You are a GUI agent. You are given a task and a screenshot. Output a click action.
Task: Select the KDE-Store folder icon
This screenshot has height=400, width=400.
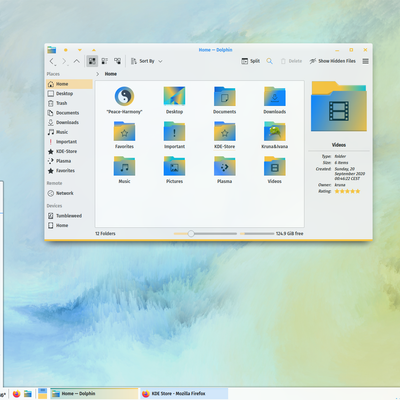point(225,131)
